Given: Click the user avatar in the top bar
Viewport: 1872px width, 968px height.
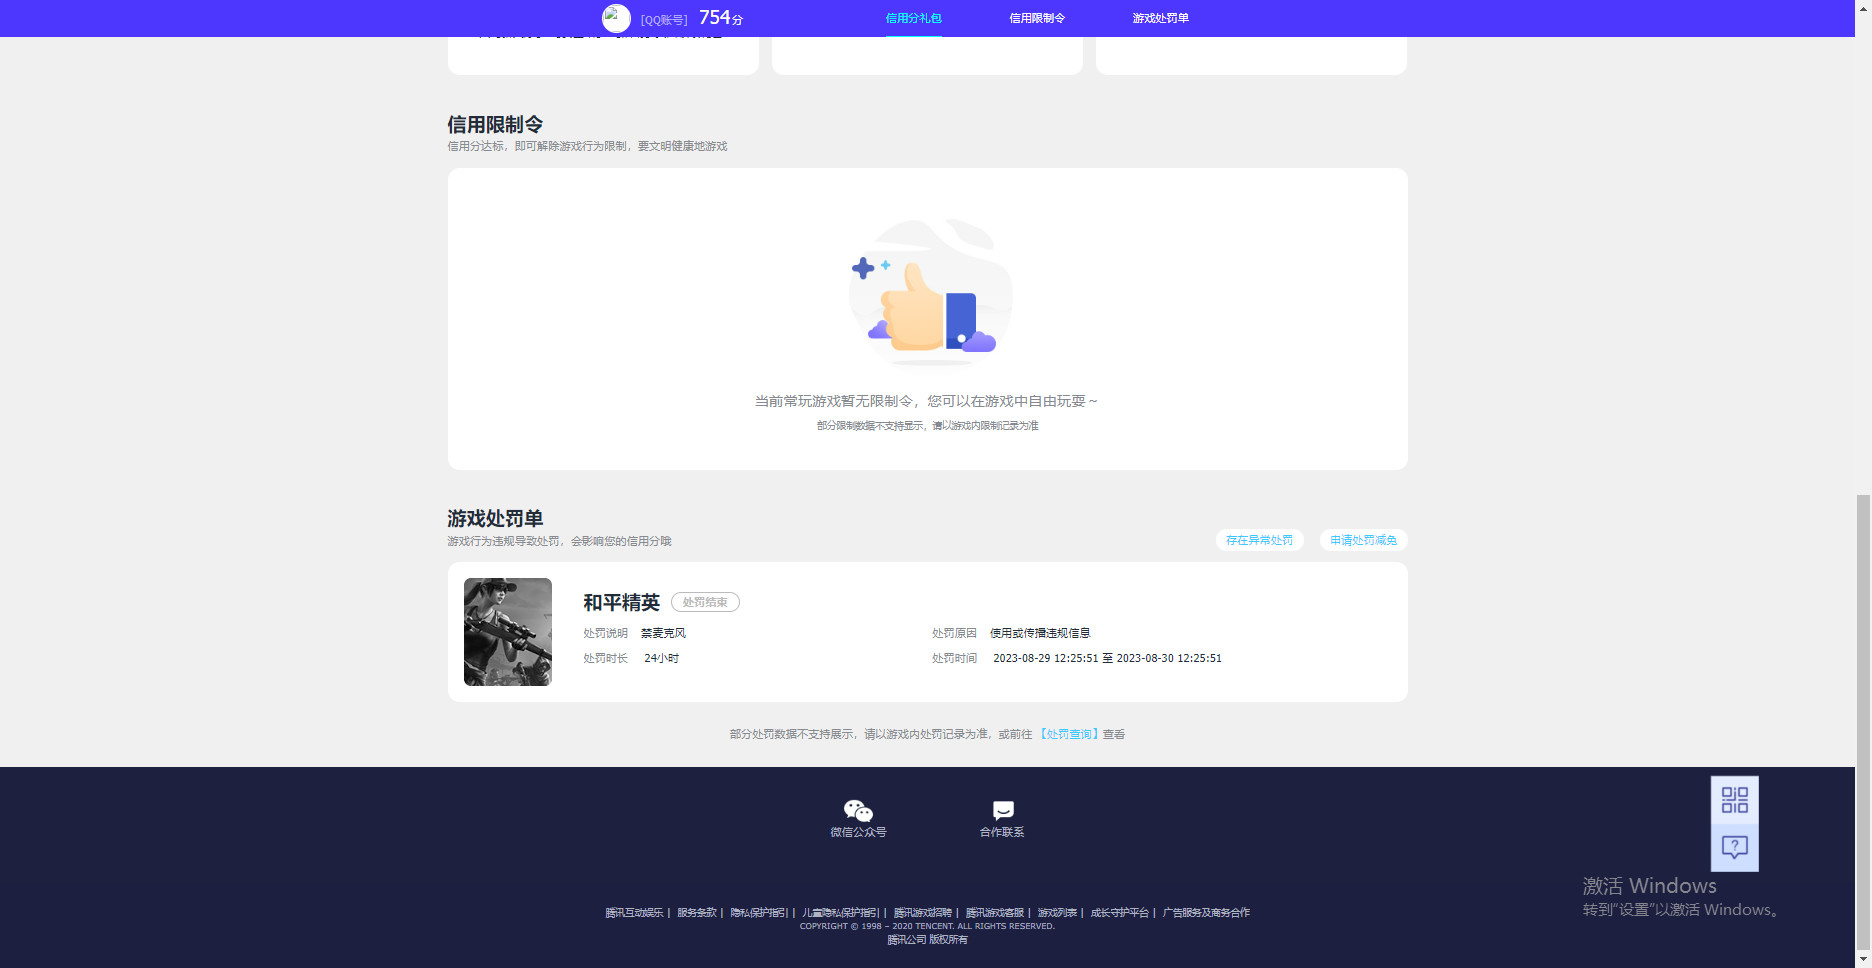Looking at the screenshot, I should coord(616,18).
